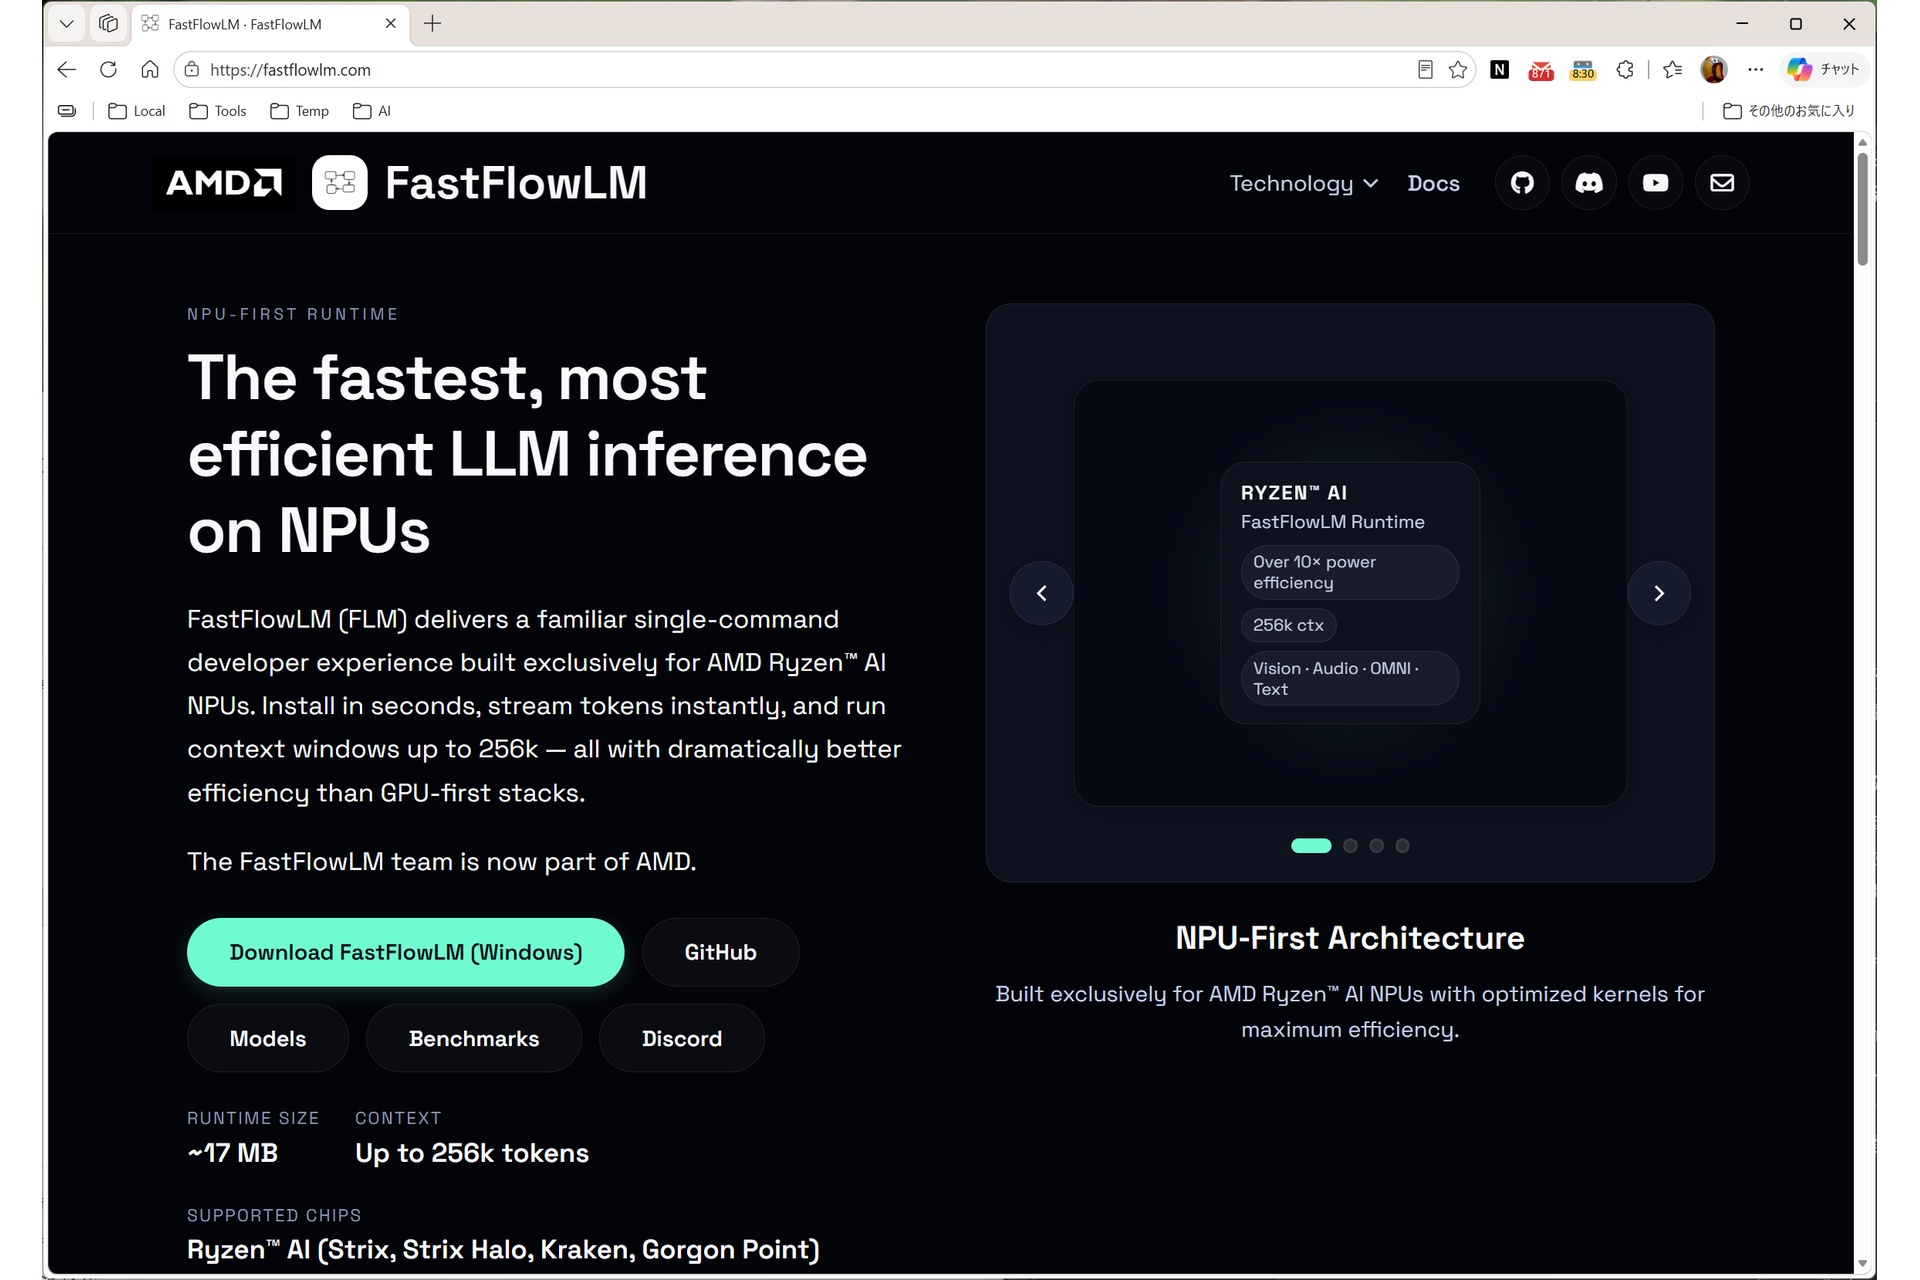Click the 'NPU-First Architecture' heading
This screenshot has height=1280, width=1920.
click(x=1350, y=938)
